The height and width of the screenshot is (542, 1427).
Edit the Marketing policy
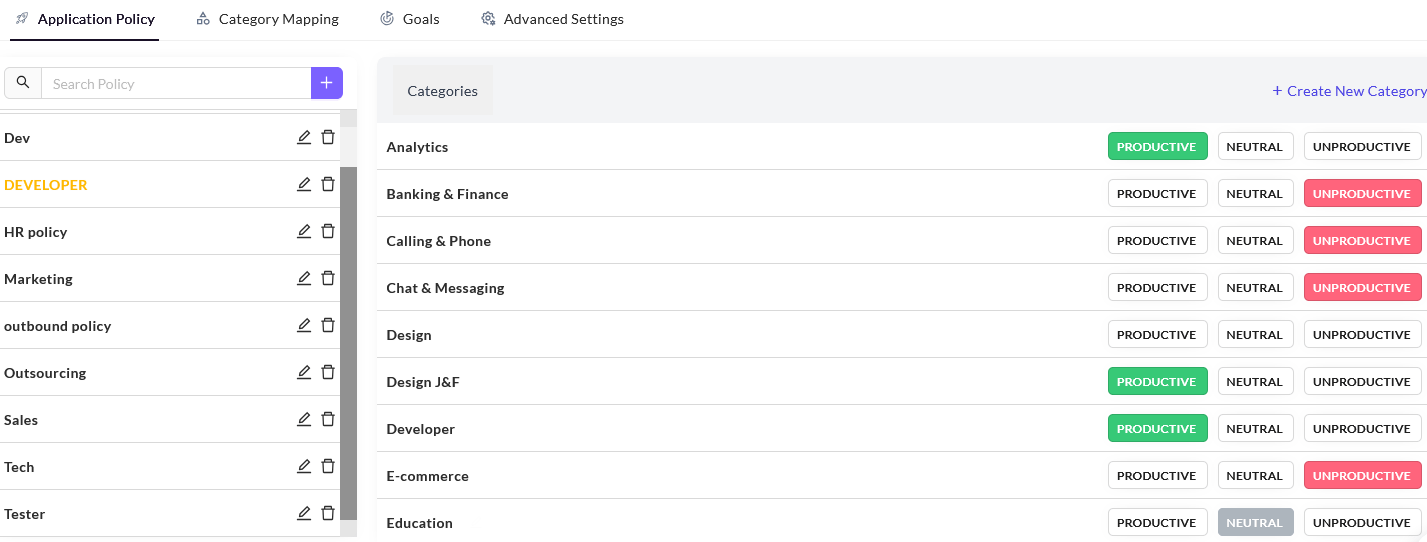[x=304, y=278]
